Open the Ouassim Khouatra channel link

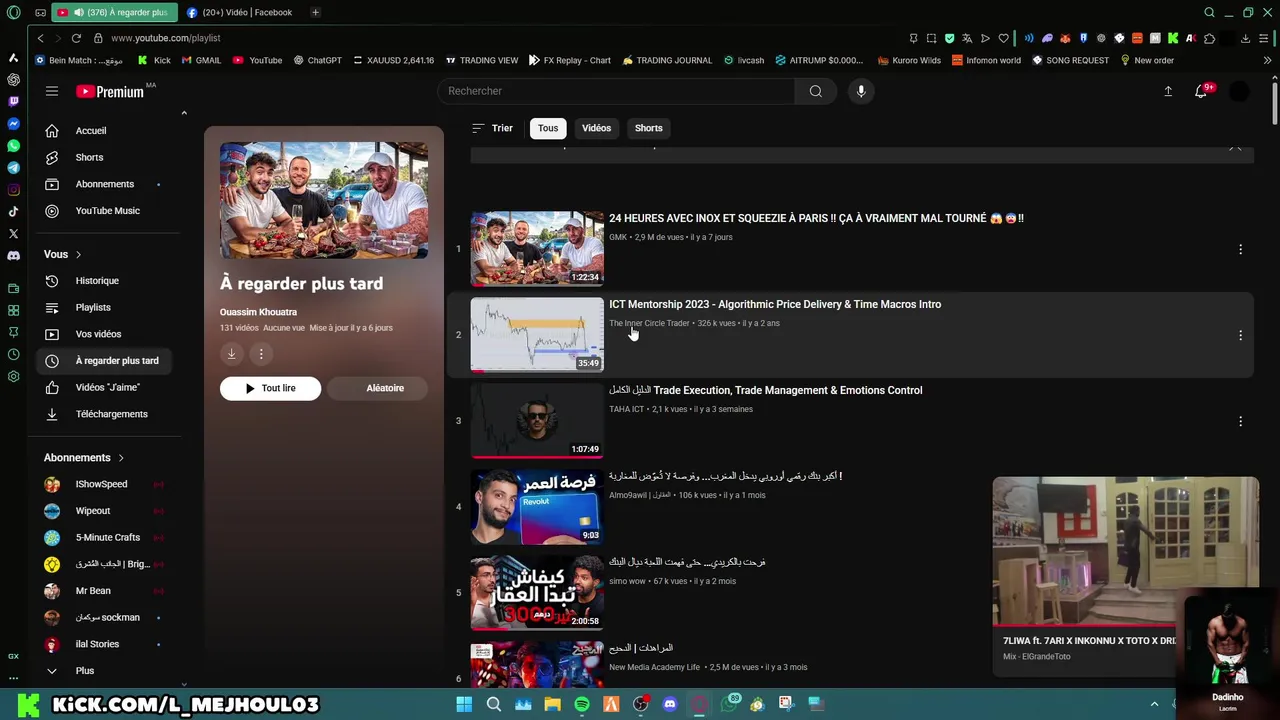pos(258,312)
